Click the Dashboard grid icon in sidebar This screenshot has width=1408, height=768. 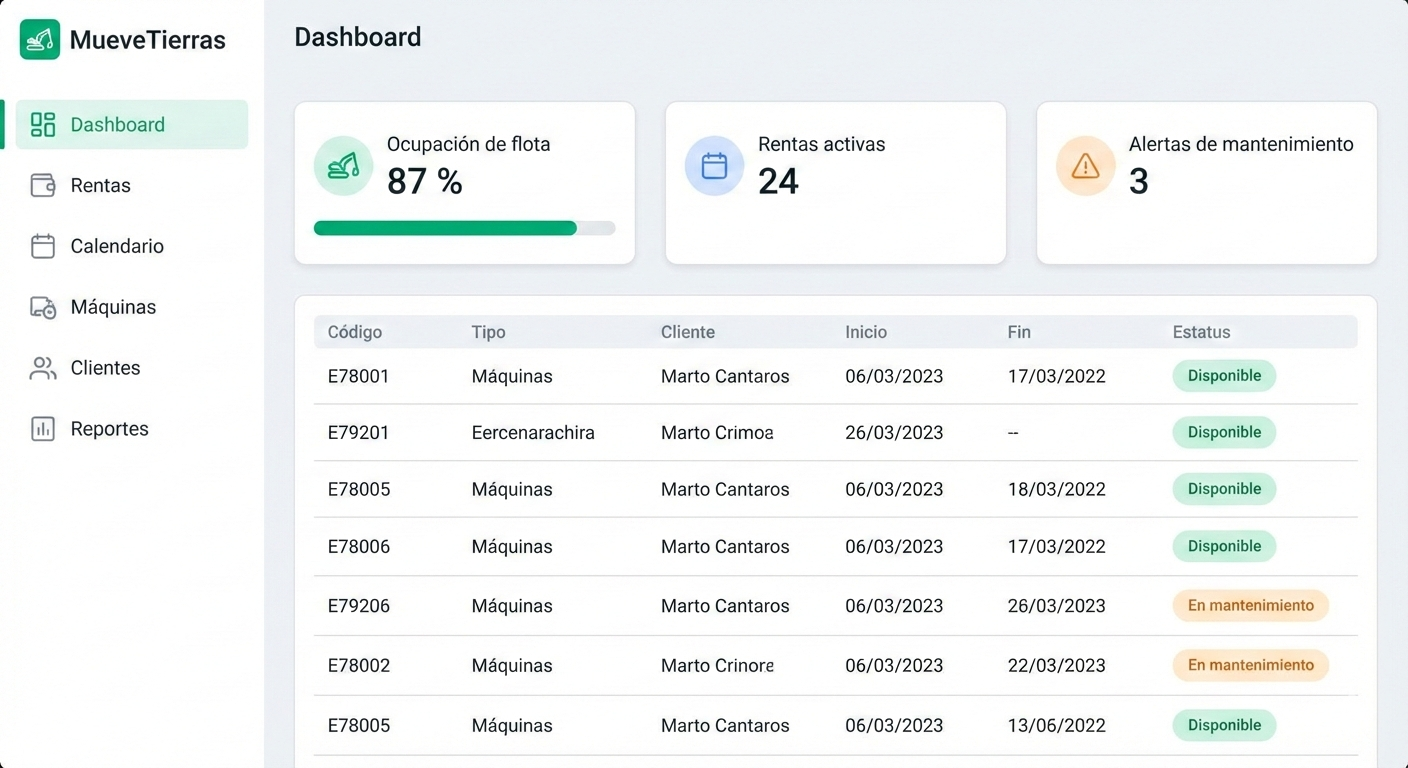41,124
